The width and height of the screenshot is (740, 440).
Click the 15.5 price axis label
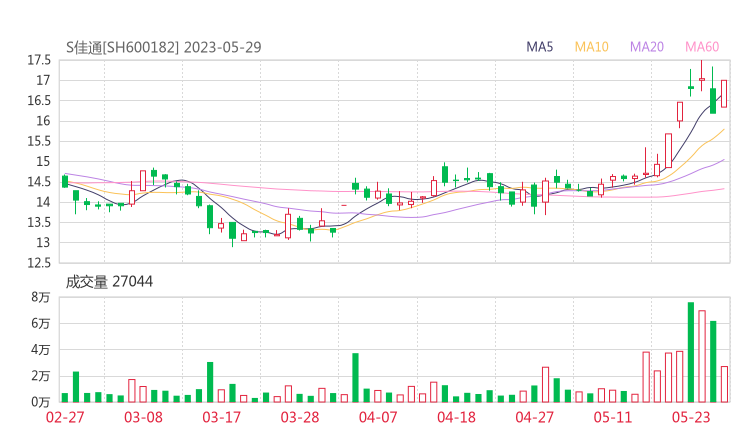39,142
